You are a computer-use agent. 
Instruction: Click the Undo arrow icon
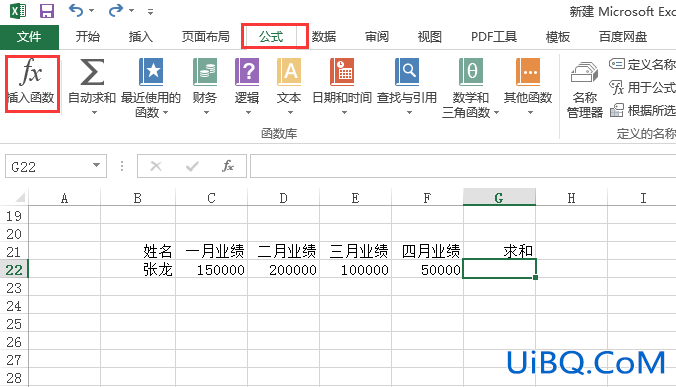tap(76, 10)
